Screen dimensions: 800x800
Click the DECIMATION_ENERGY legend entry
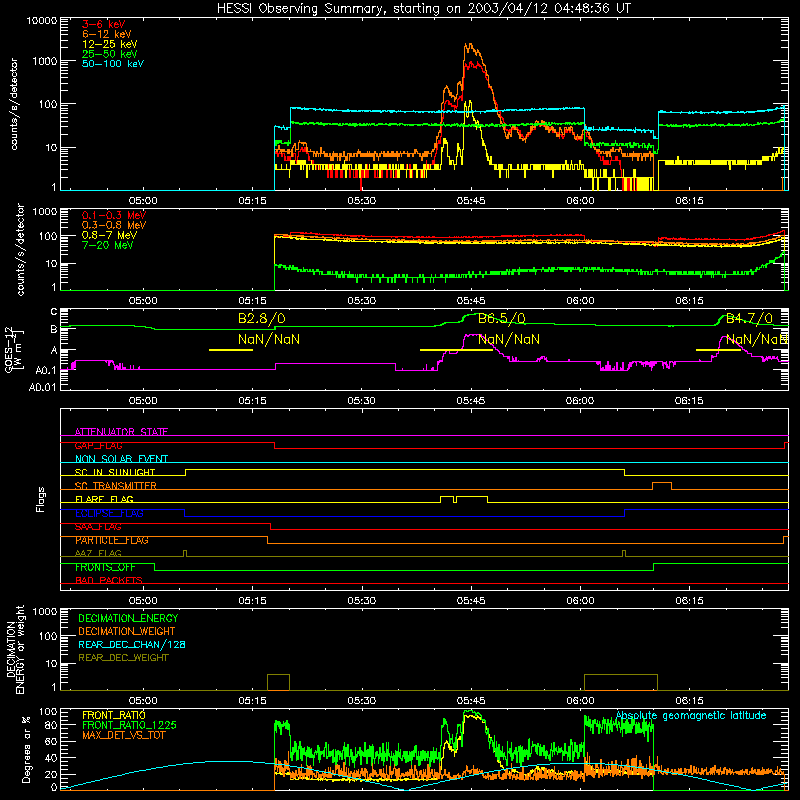128,618
